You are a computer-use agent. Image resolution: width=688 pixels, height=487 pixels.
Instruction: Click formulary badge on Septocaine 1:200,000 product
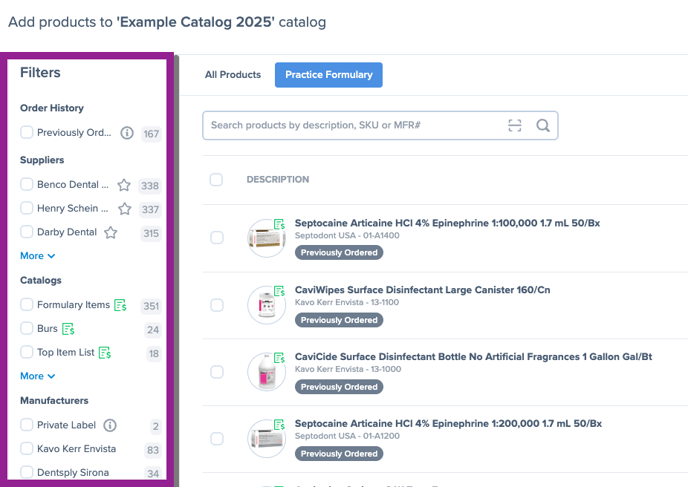tap(280, 425)
